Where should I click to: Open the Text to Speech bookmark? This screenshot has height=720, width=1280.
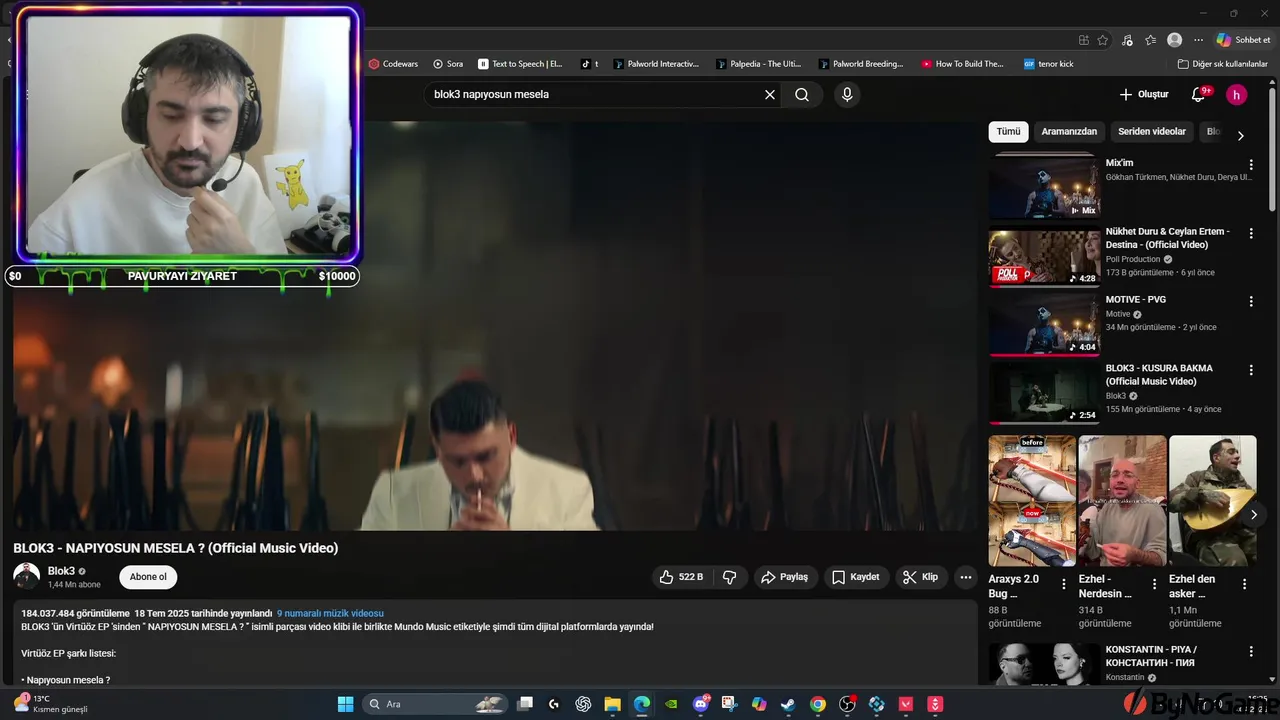(x=520, y=64)
